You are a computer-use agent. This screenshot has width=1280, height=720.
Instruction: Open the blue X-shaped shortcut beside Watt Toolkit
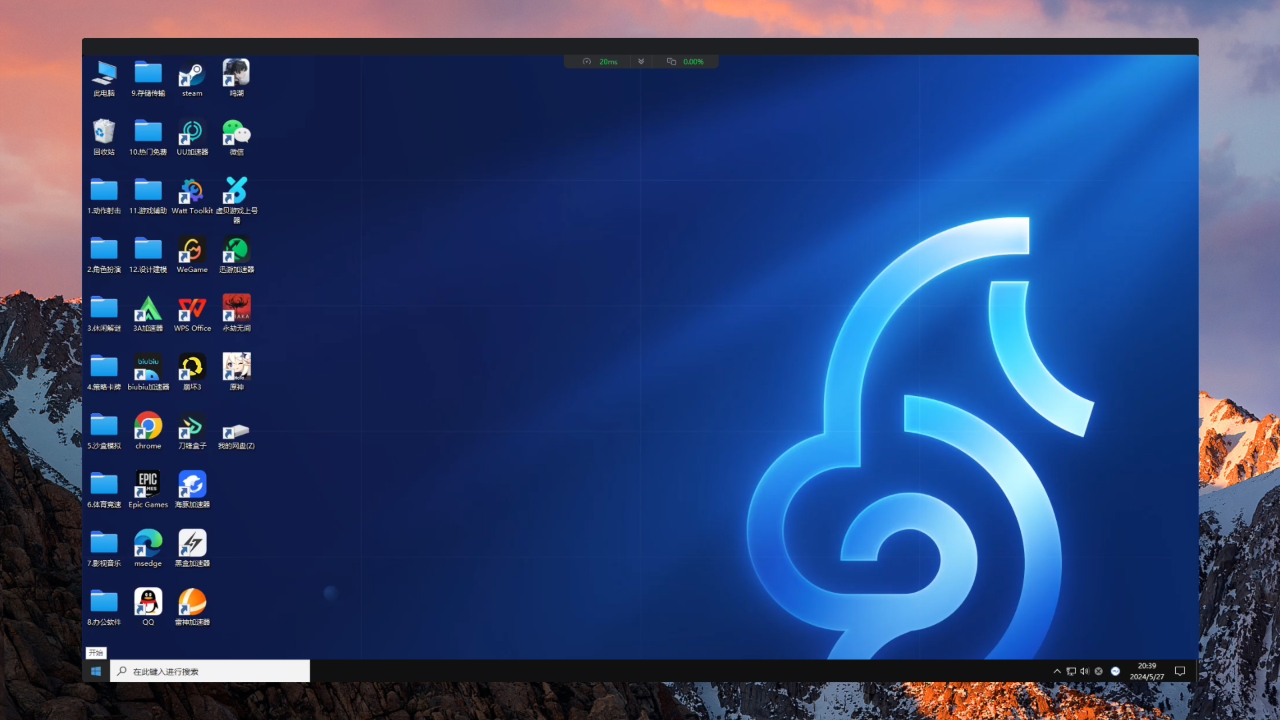(236, 200)
